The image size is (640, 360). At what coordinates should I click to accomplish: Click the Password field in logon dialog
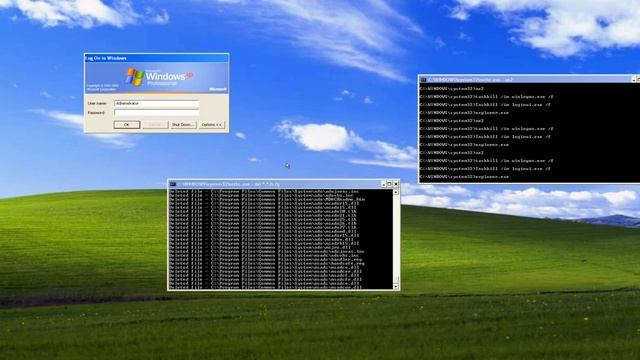(157, 112)
